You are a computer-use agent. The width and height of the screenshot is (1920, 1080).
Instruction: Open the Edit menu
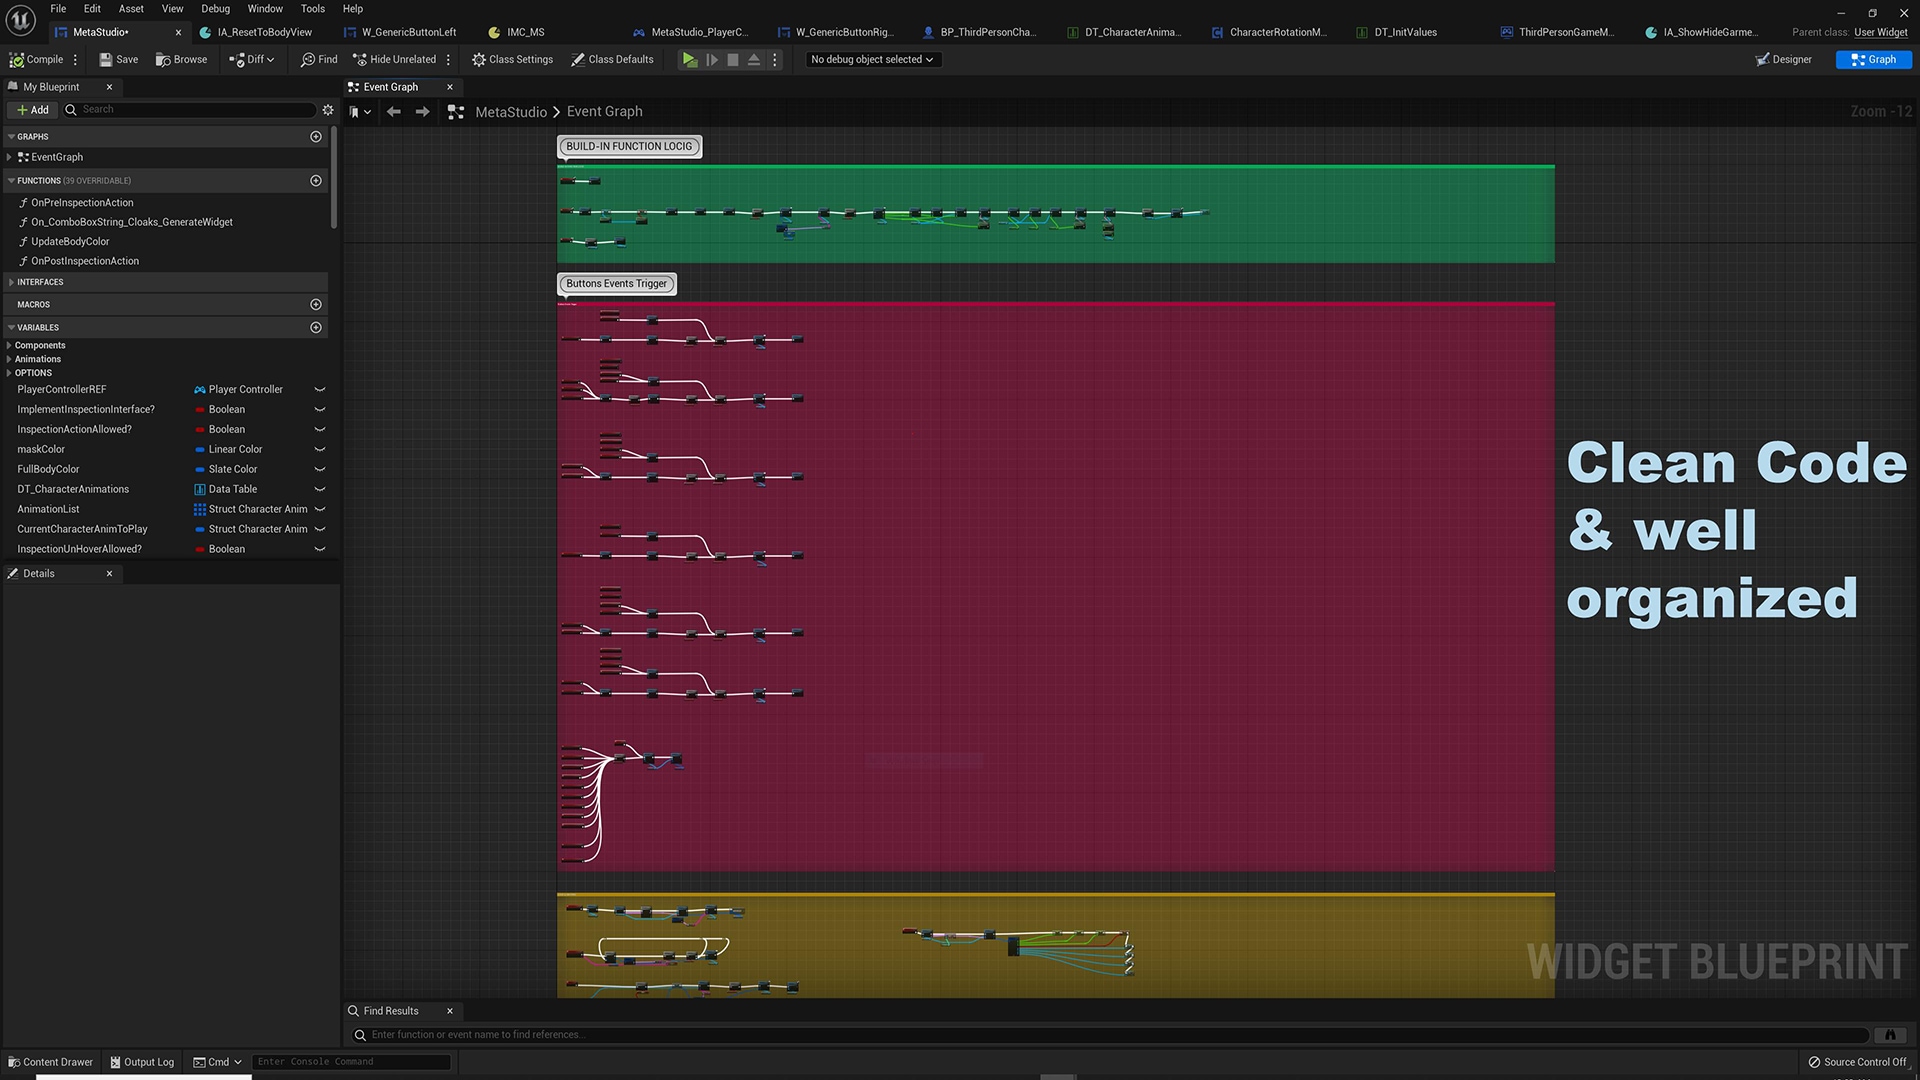click(x=92, y=8)
